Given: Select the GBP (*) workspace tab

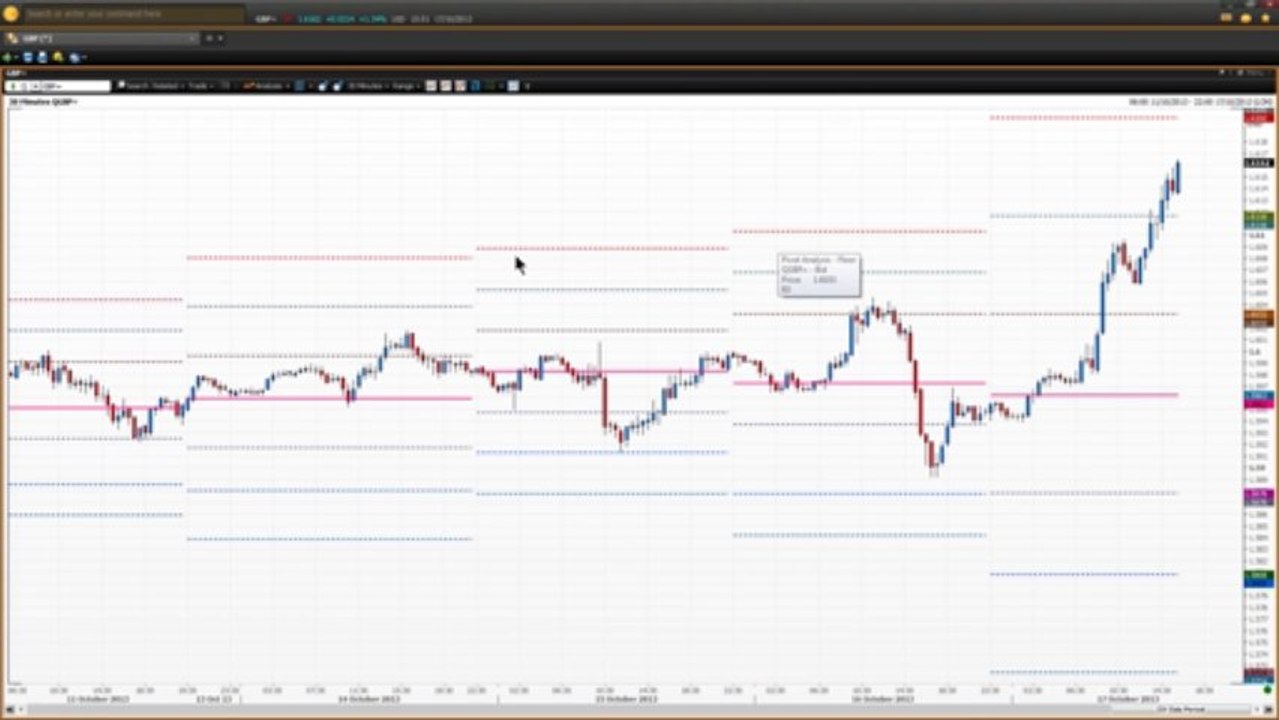Looking at the screenshot, I should click(100, 38).
